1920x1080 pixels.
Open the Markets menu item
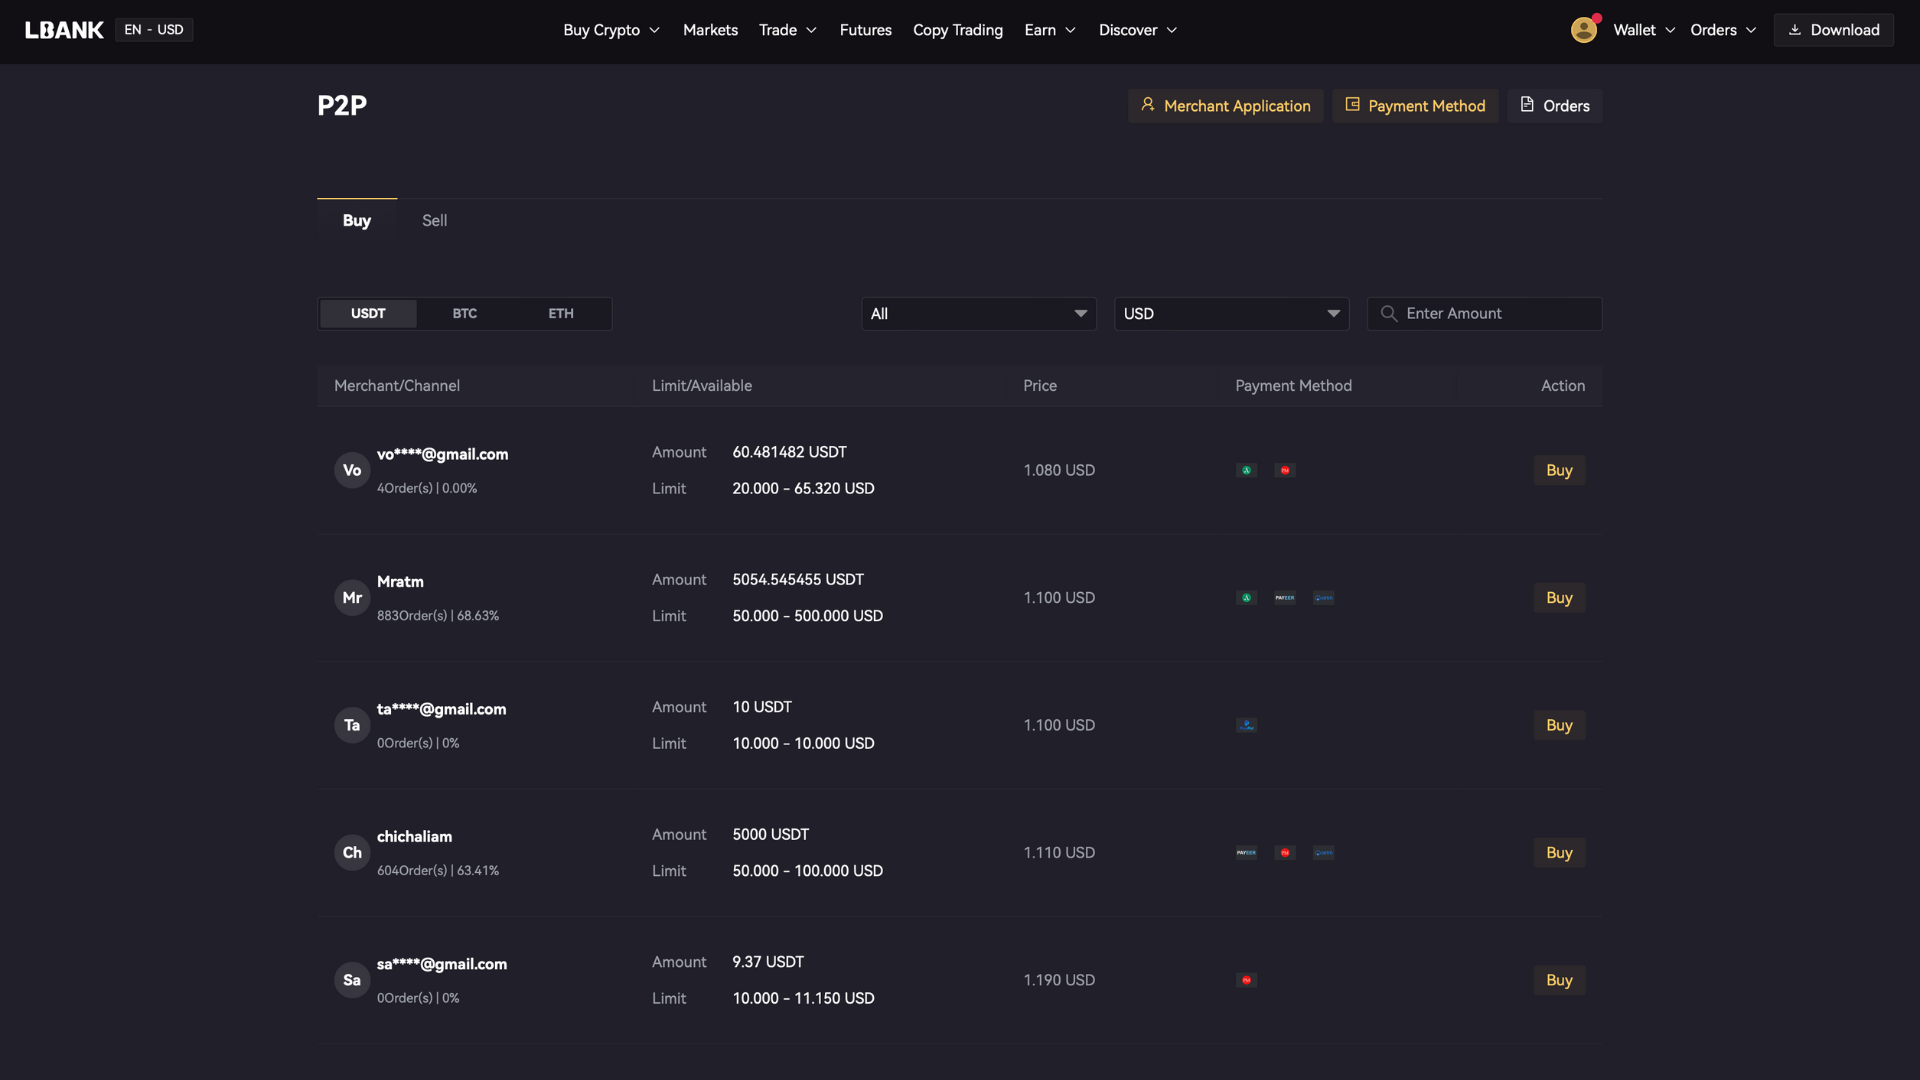[710, 30]
